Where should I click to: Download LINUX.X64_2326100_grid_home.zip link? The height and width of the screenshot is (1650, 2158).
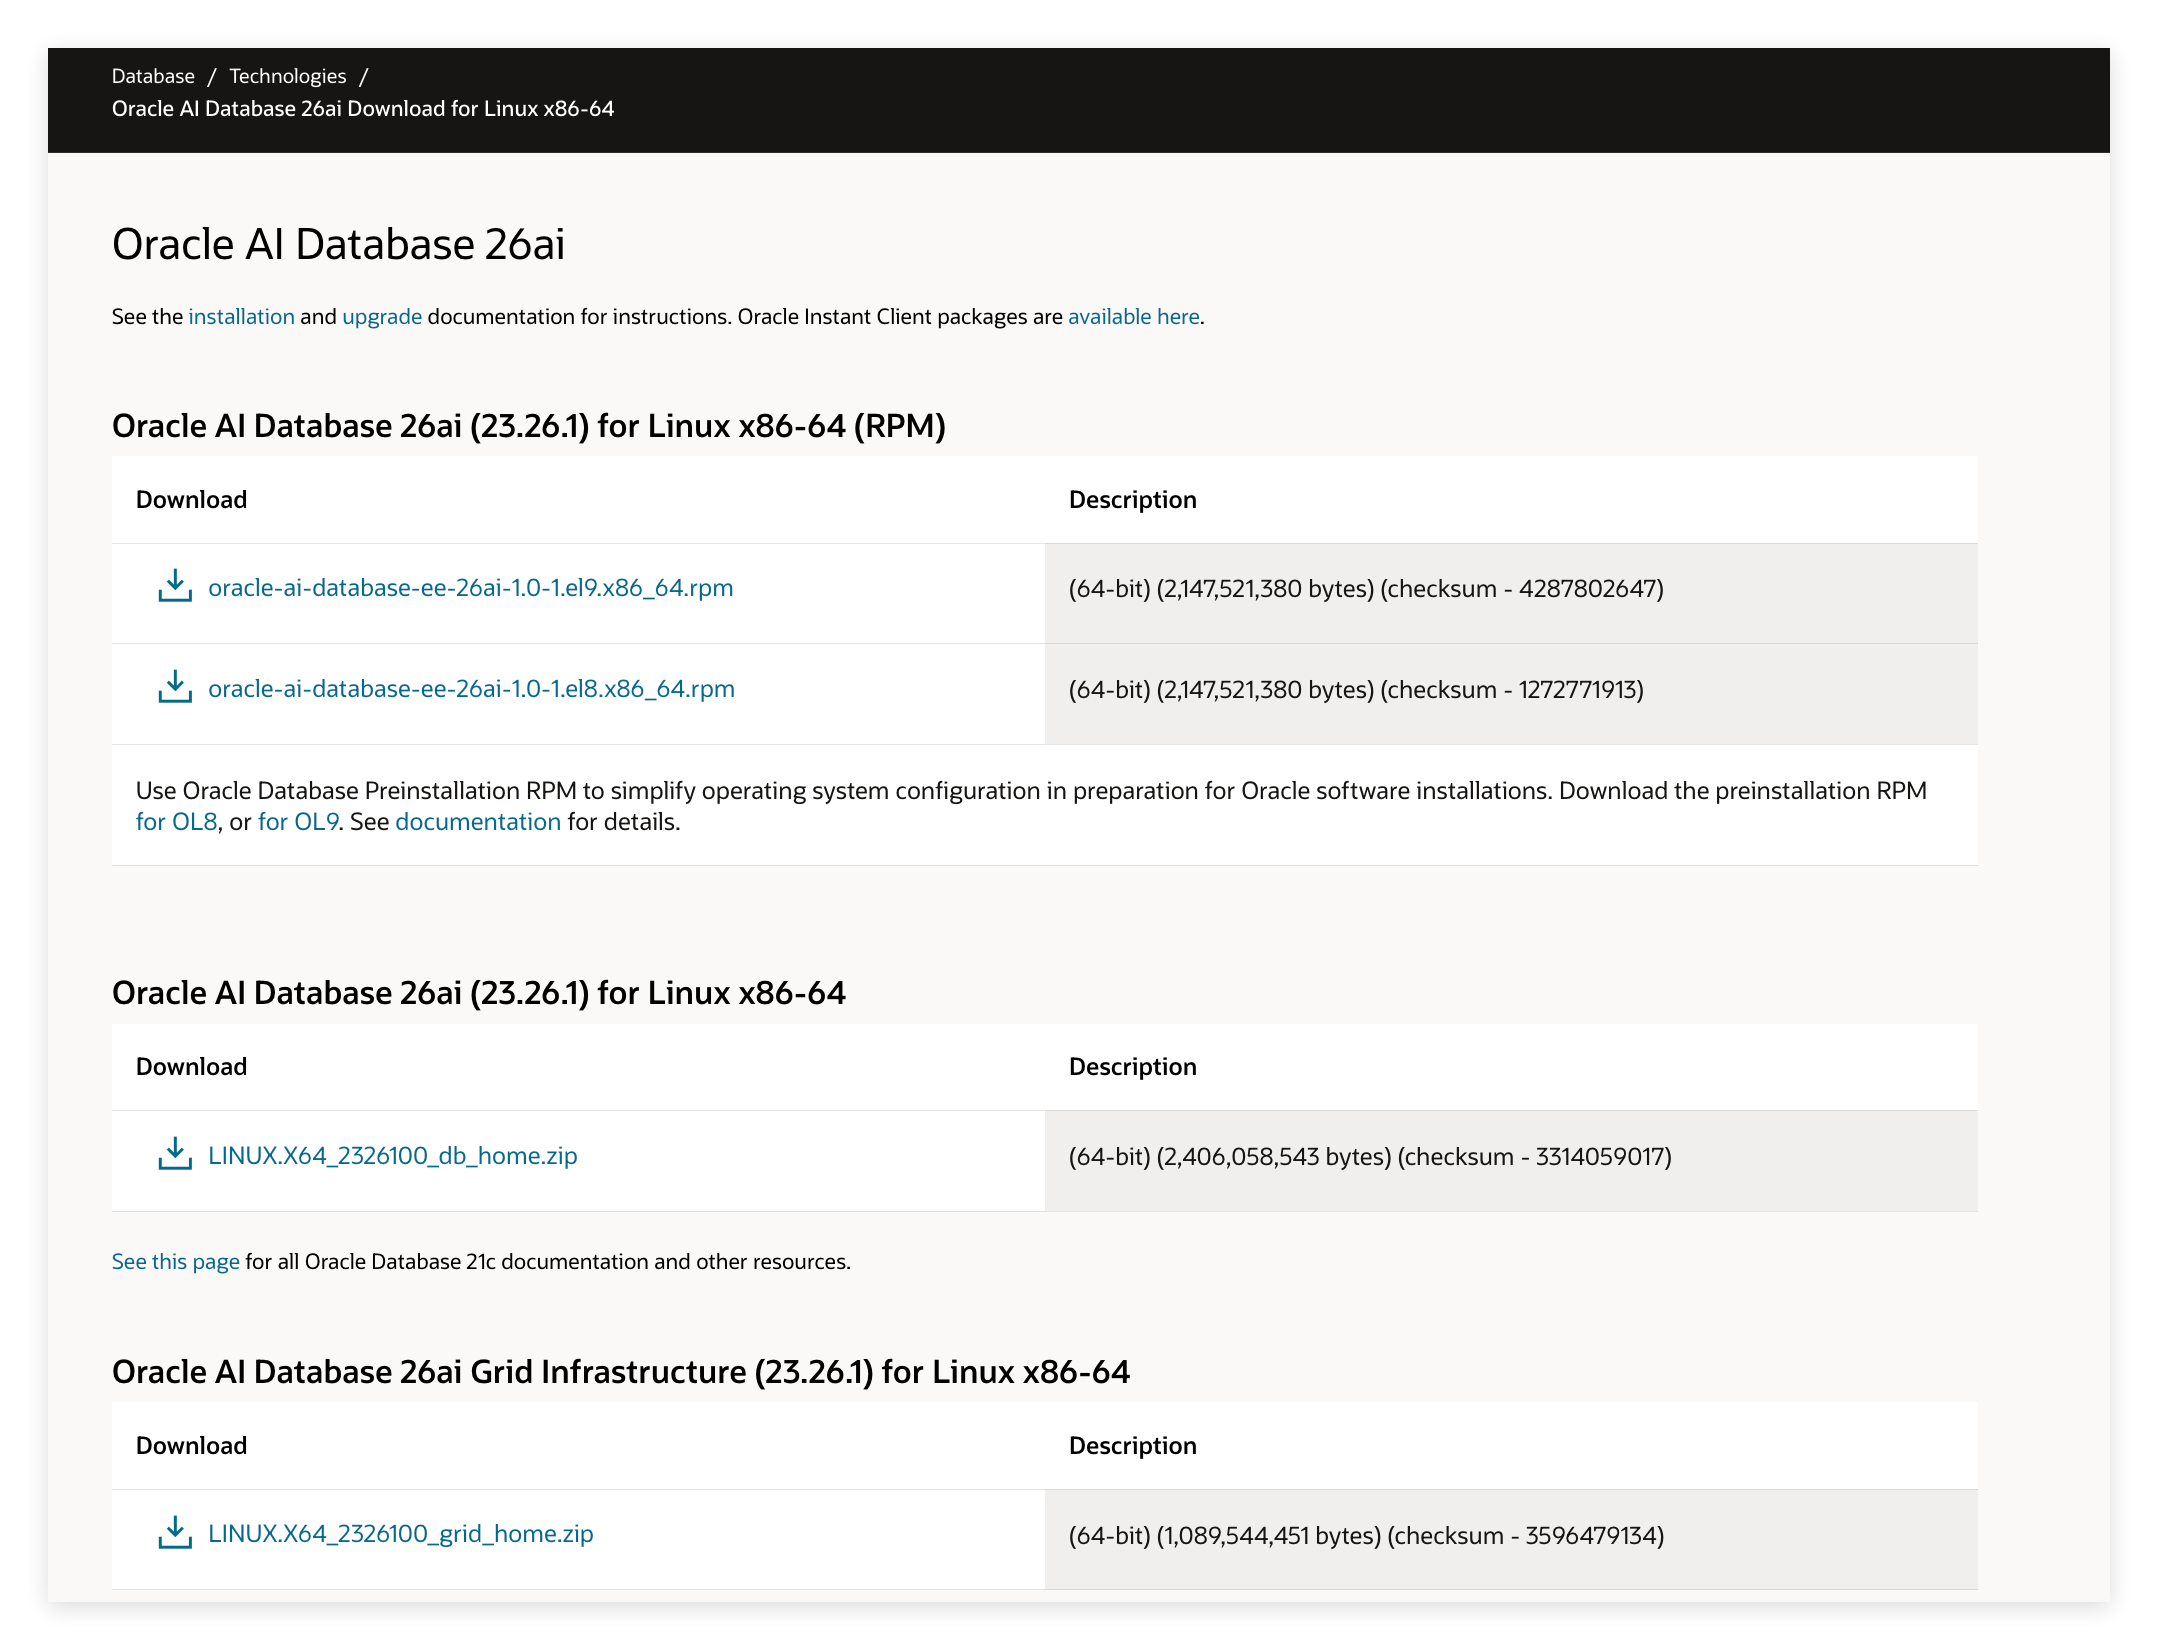[x=400, y=1534]
